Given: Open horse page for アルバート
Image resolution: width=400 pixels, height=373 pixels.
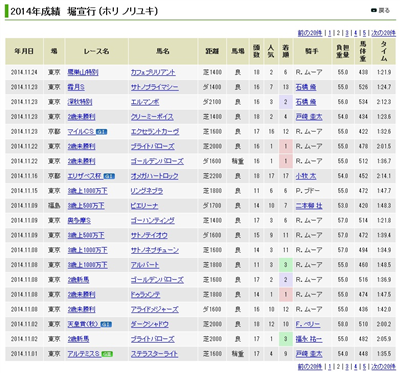Looking at the screenshot, I should pyautogui.click(x=145, y=265).
